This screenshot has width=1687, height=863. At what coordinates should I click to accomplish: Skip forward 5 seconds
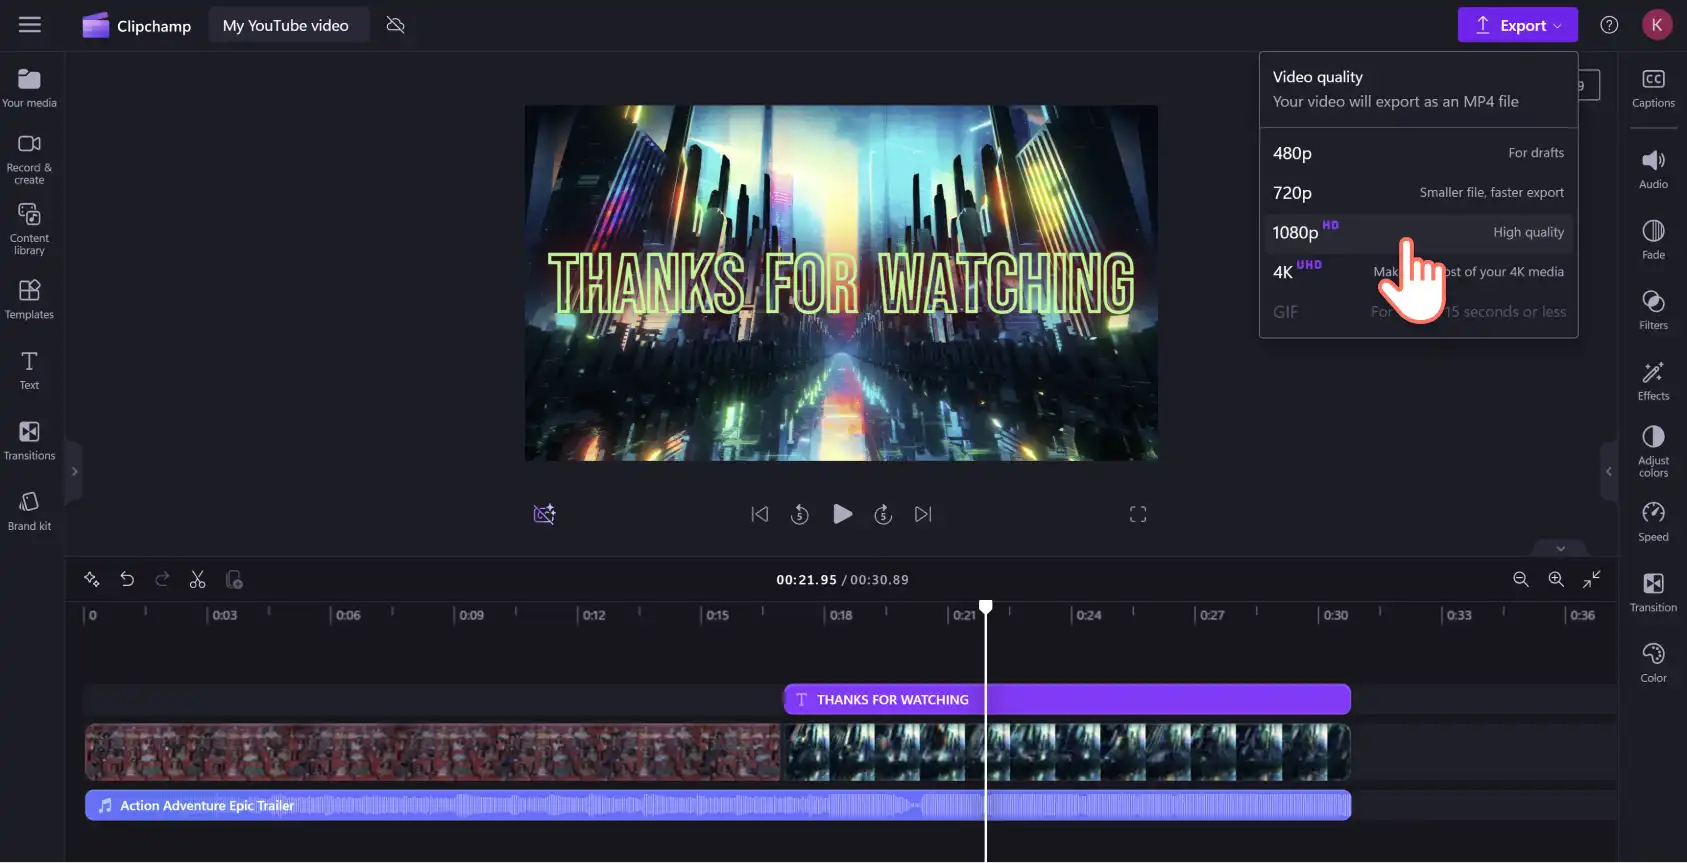click(883, 514)
